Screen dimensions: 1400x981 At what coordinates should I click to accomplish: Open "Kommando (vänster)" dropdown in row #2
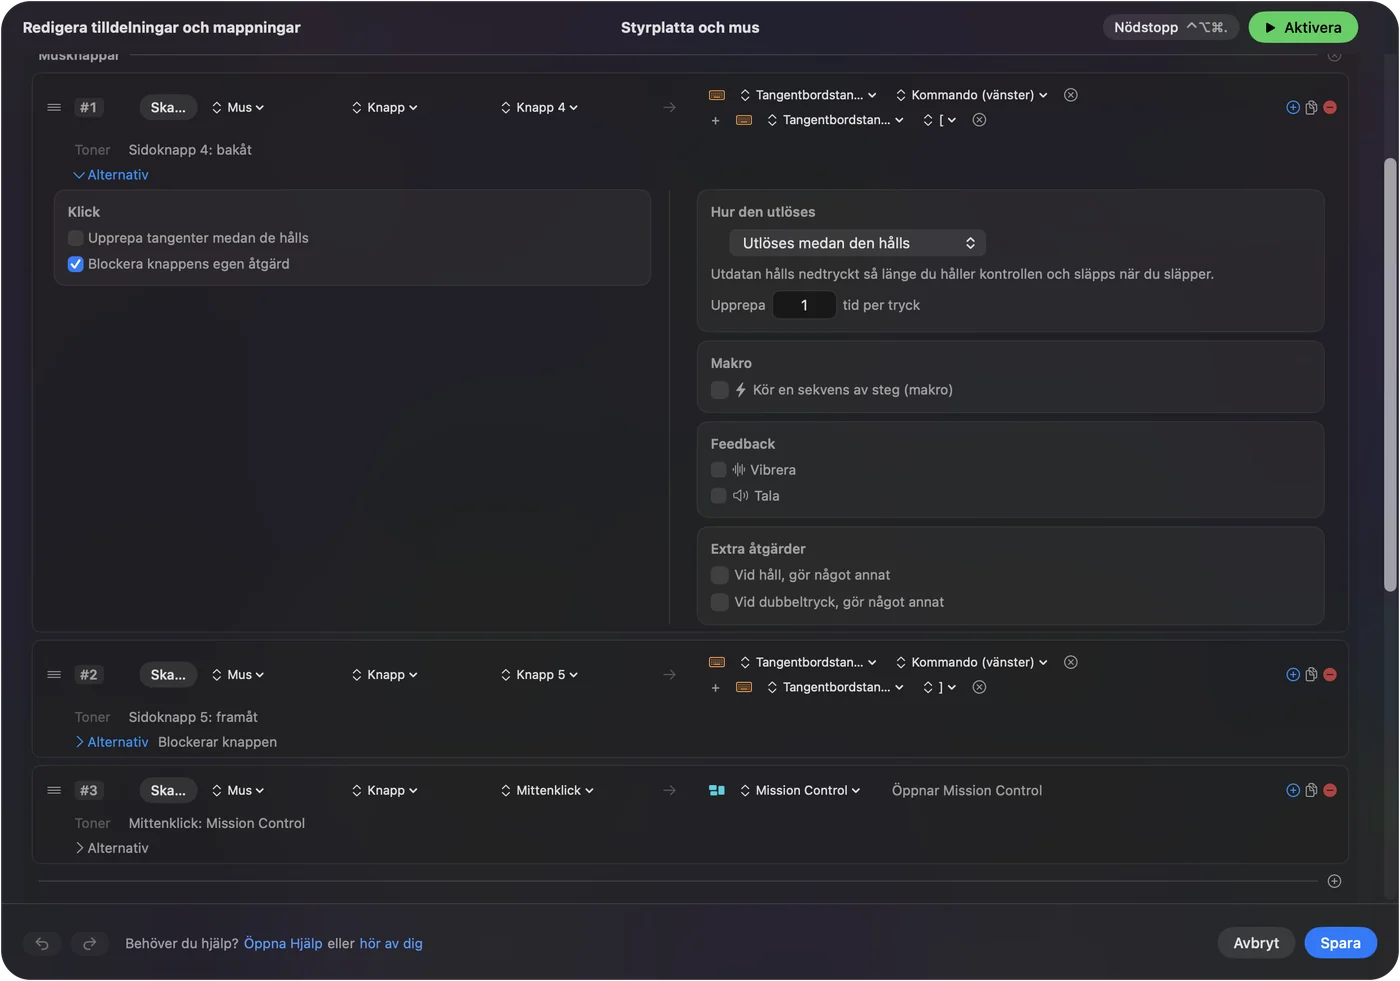click(x=972, y=662)
